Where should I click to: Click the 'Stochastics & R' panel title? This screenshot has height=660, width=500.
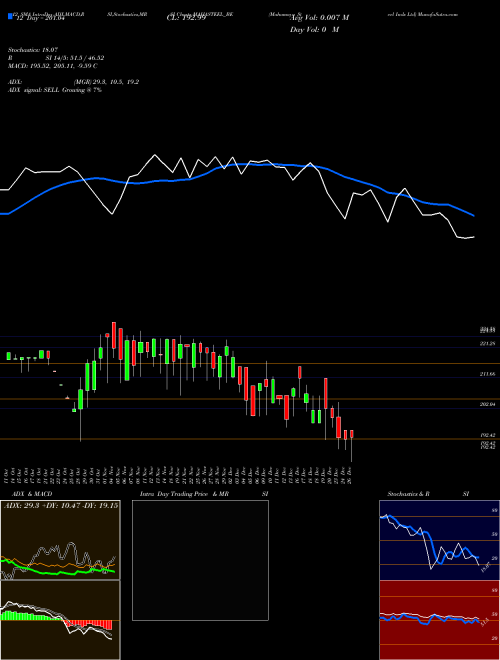[408, 494]
